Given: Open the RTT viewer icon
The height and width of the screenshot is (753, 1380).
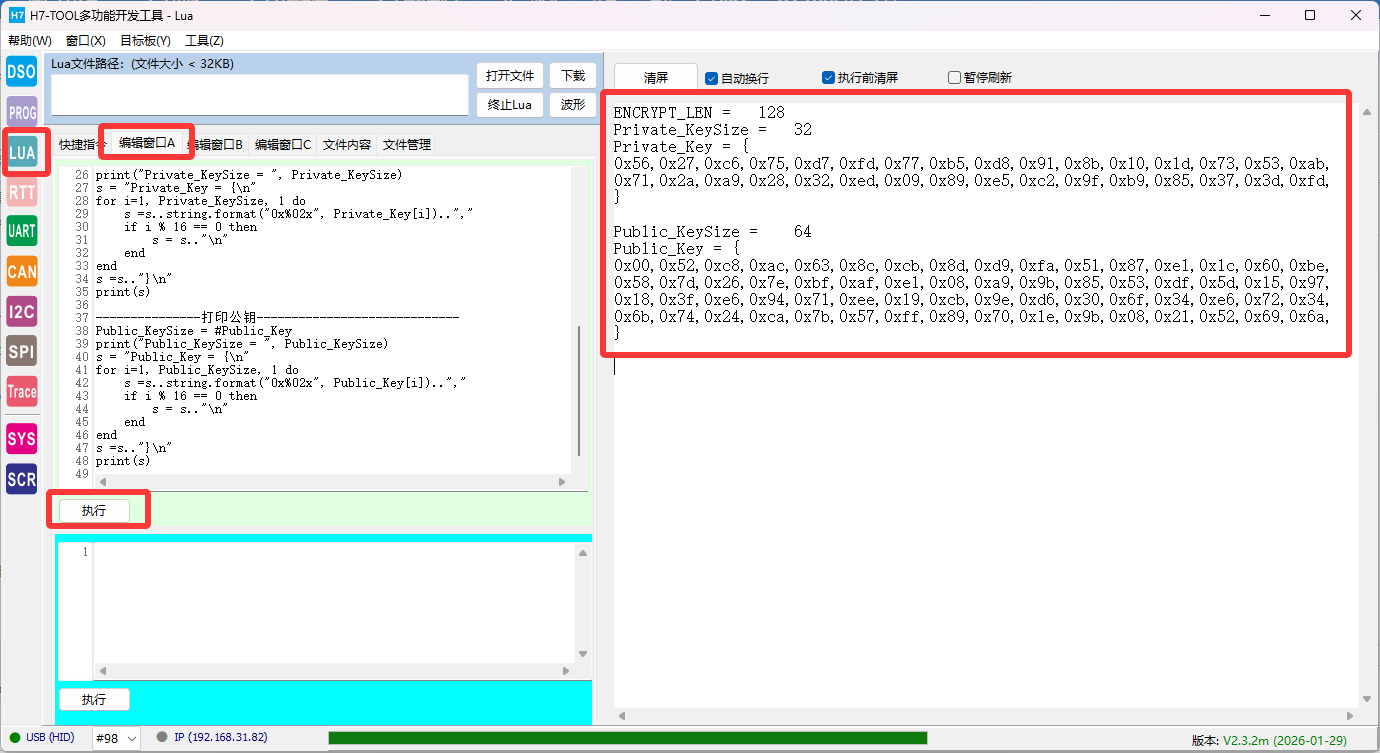Looking at the screenshot, I should click(x=22, y=191).
